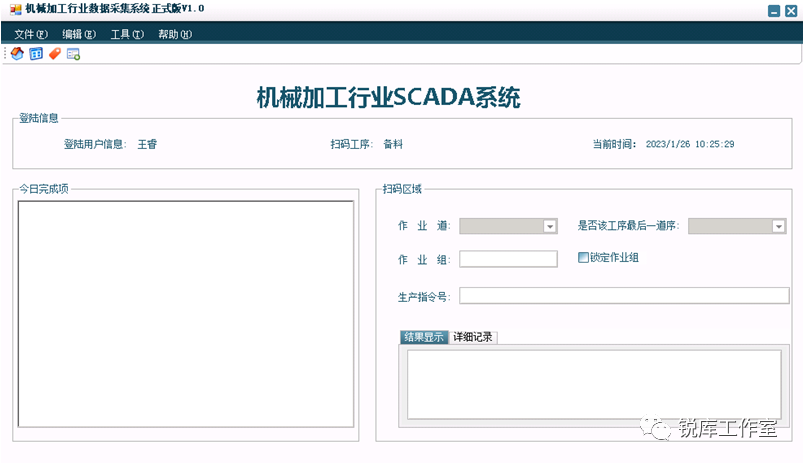Click the 登陆用户信息 label

[95, 144]
